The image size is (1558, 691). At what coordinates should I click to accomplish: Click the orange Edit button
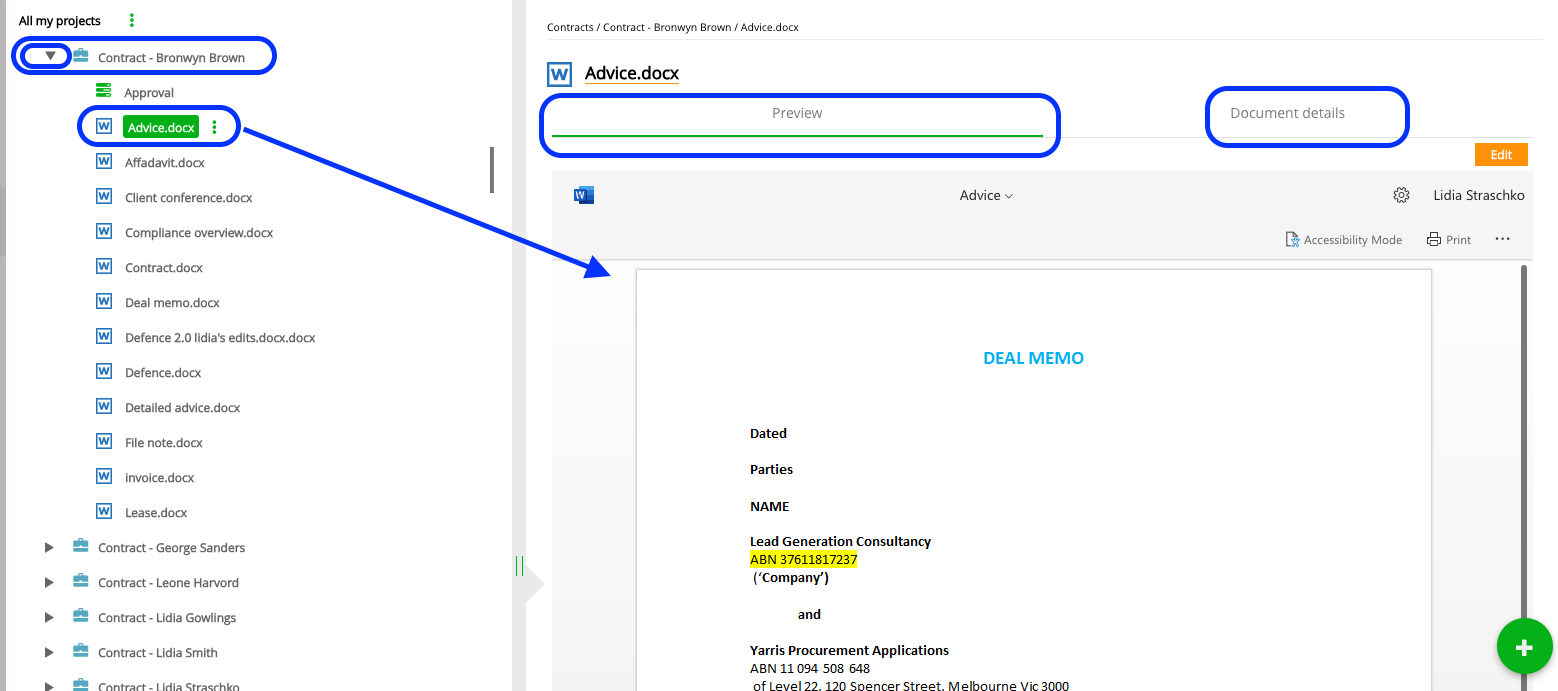pyautogui.click(x=1501, y=155)
